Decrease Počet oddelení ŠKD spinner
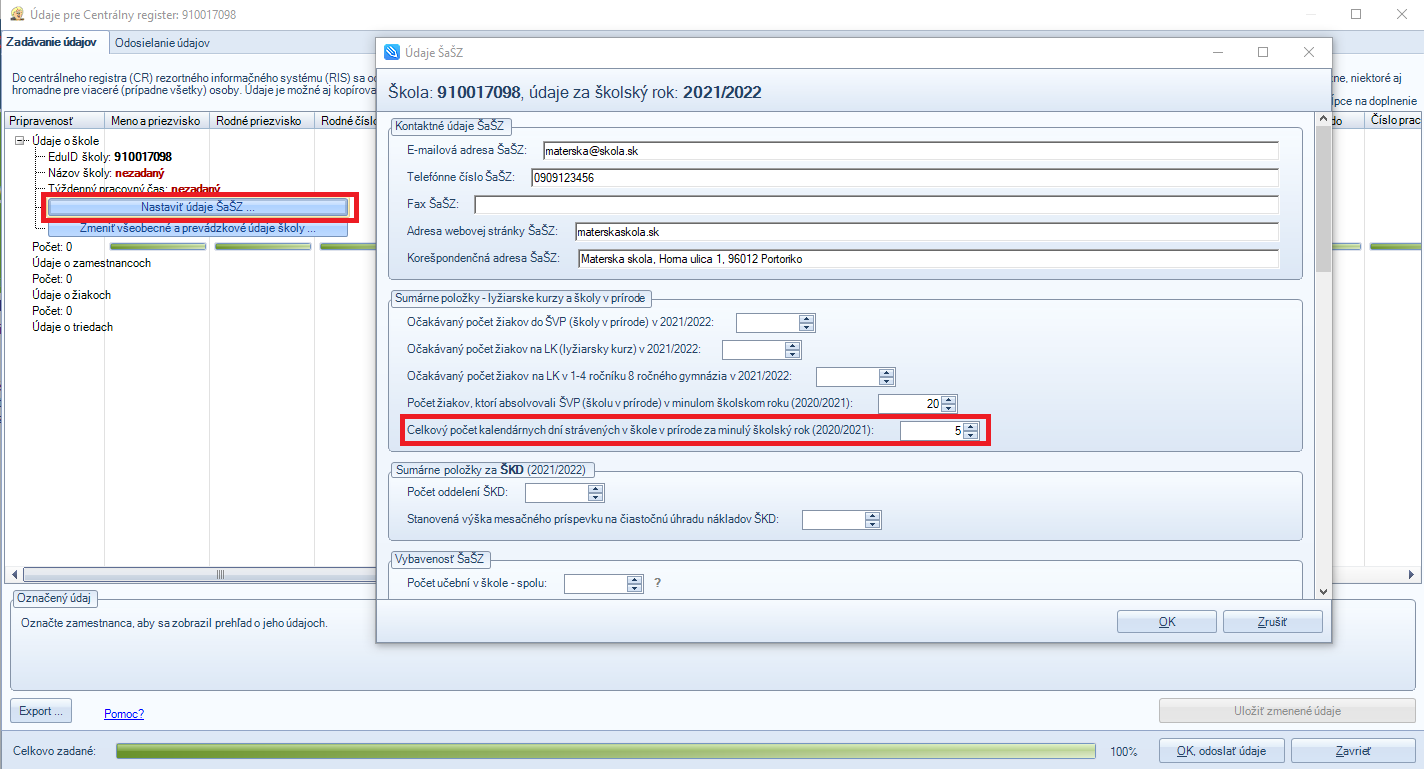The image size is (1424, 769). click(x=596, y=497)
